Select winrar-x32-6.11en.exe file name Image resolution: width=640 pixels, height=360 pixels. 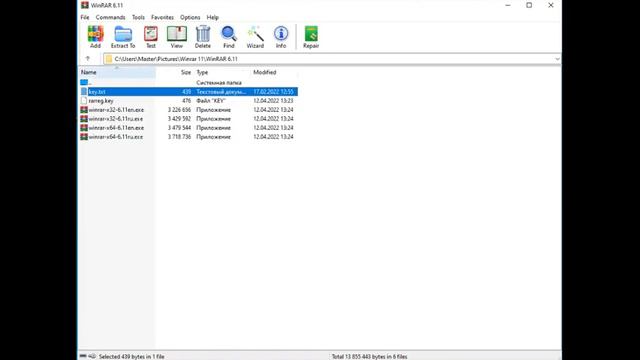pos(116,110)
